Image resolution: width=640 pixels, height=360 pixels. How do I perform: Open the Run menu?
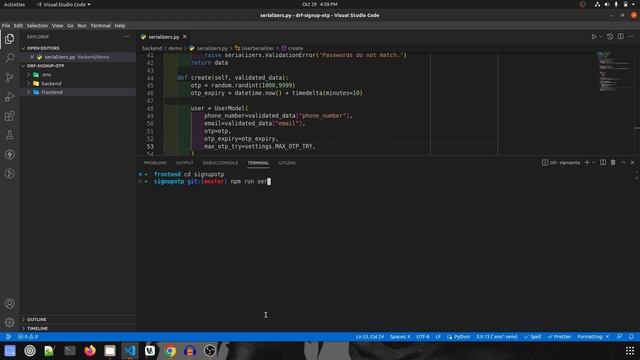(82, 26)
